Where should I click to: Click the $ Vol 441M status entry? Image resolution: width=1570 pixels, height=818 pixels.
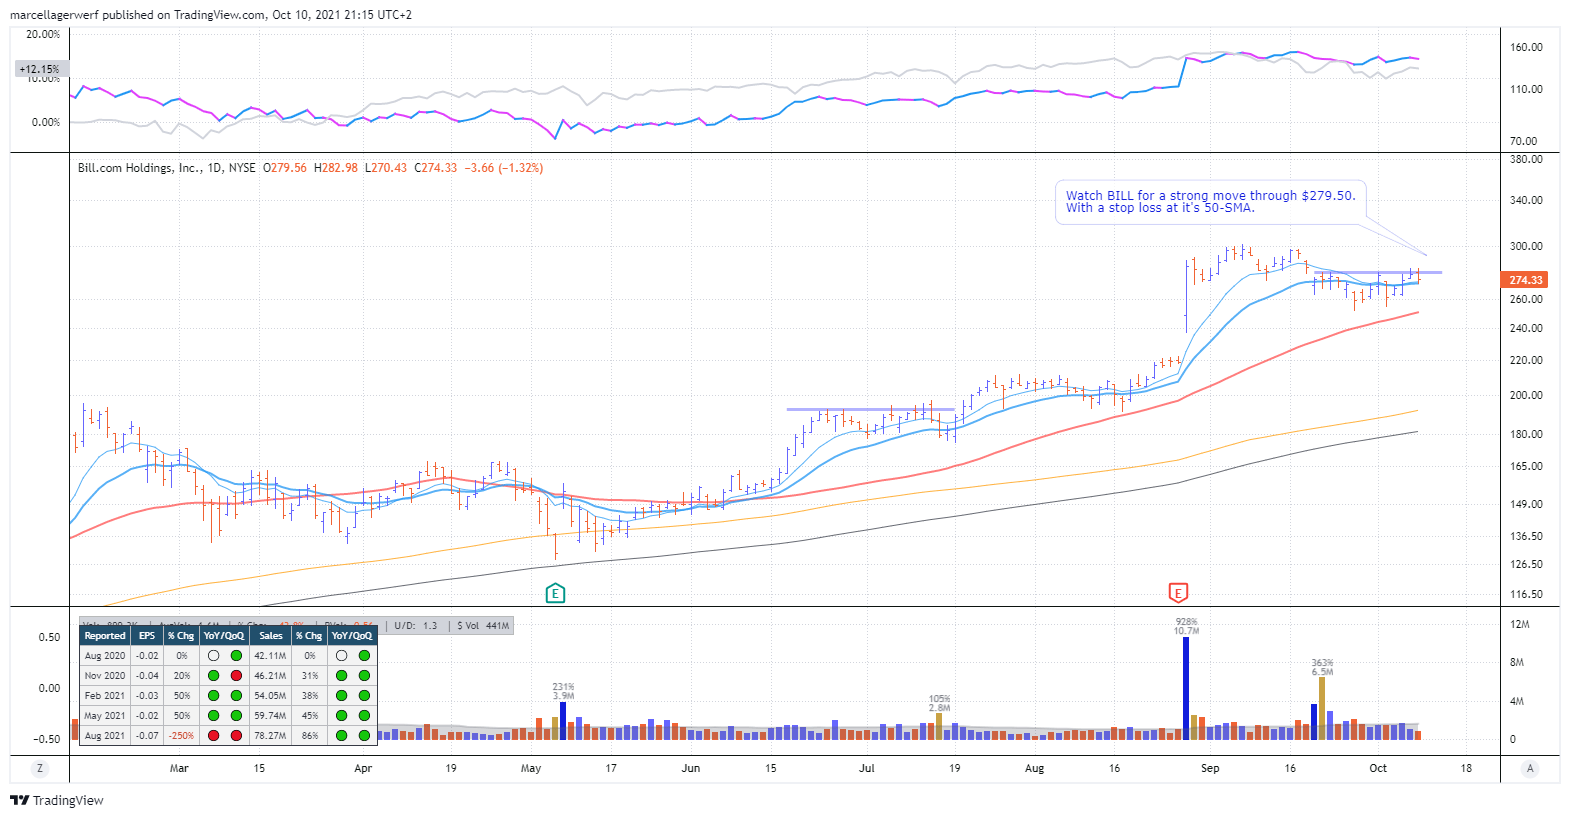coord(483,626)
